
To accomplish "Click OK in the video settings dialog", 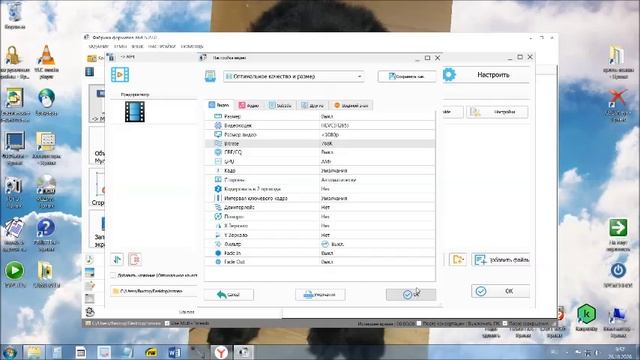I will coord(411,294).
